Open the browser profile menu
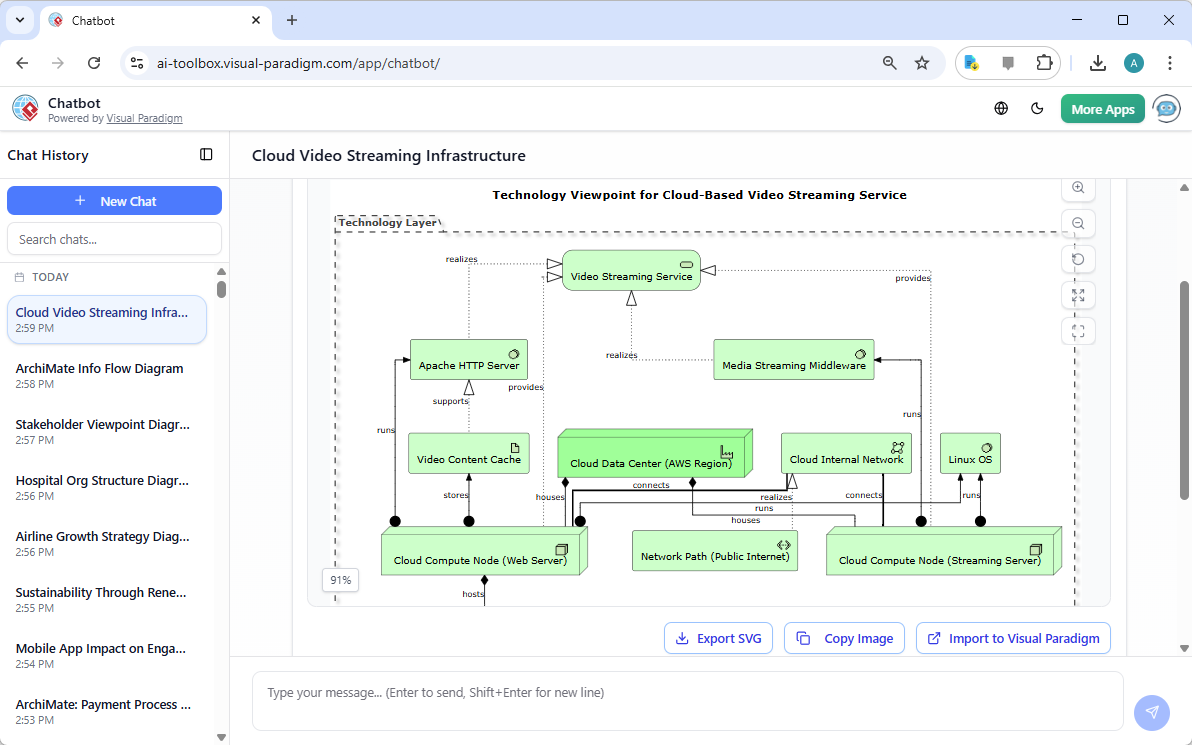 (1133, 62)
